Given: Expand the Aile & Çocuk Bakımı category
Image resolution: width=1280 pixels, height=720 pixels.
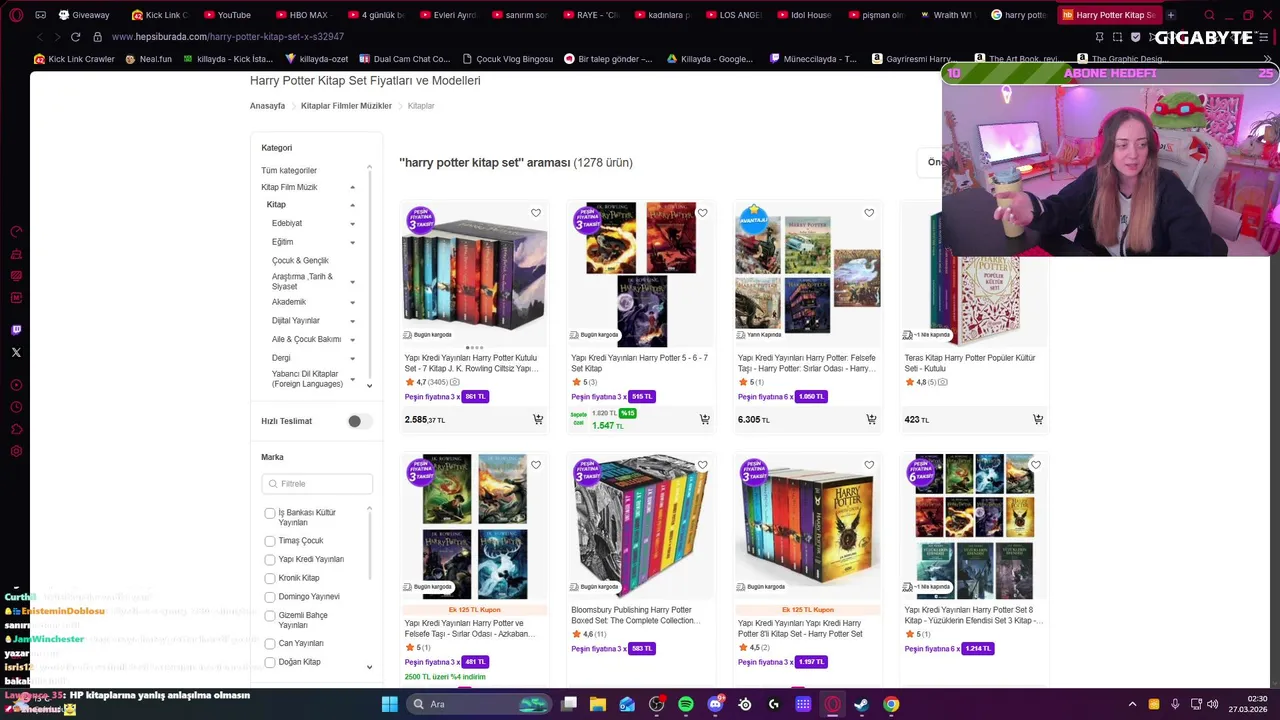Looking at the screenshot, I should coord(352,340).
